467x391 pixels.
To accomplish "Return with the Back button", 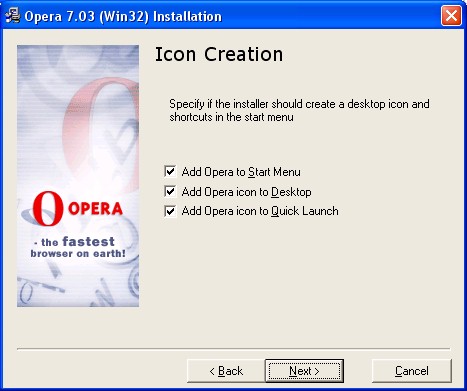I will pos(226,371).
